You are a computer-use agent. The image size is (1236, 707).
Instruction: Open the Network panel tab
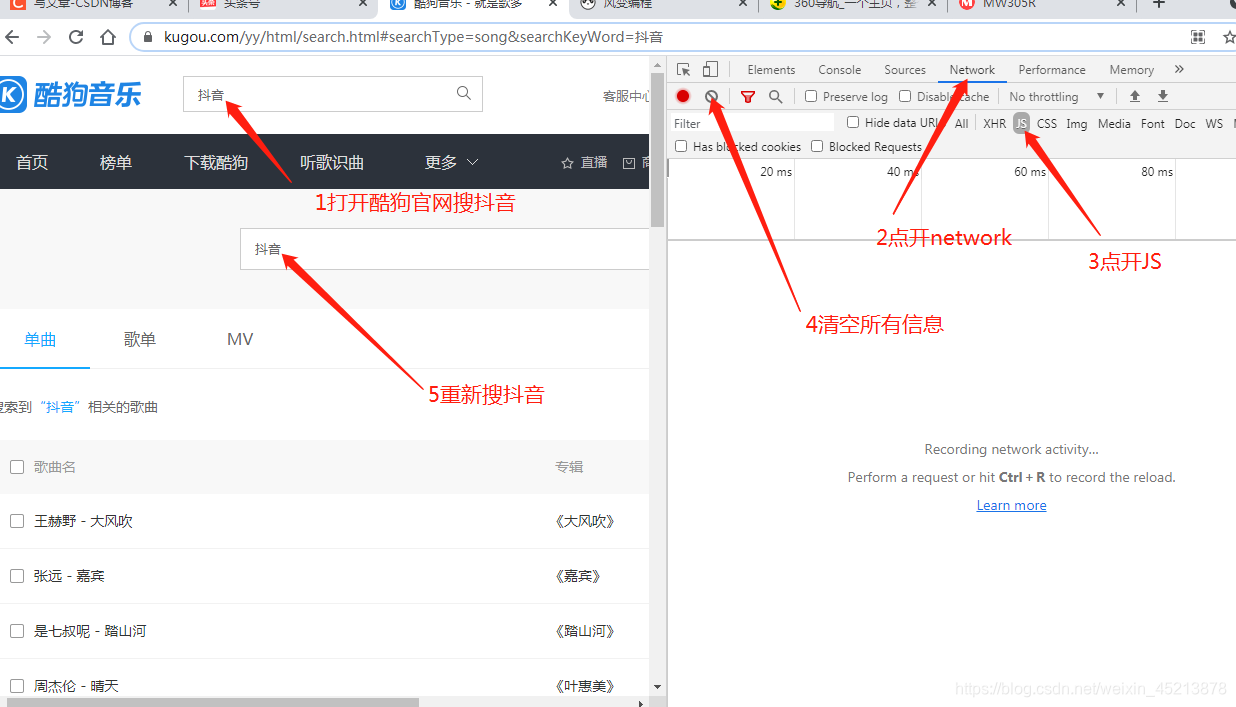[x=972, y=69]
